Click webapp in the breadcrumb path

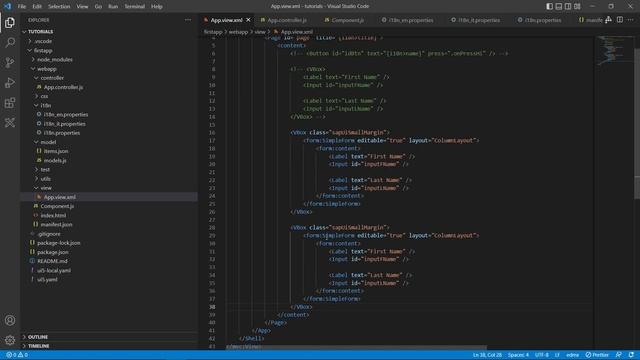tap(238, 32)
